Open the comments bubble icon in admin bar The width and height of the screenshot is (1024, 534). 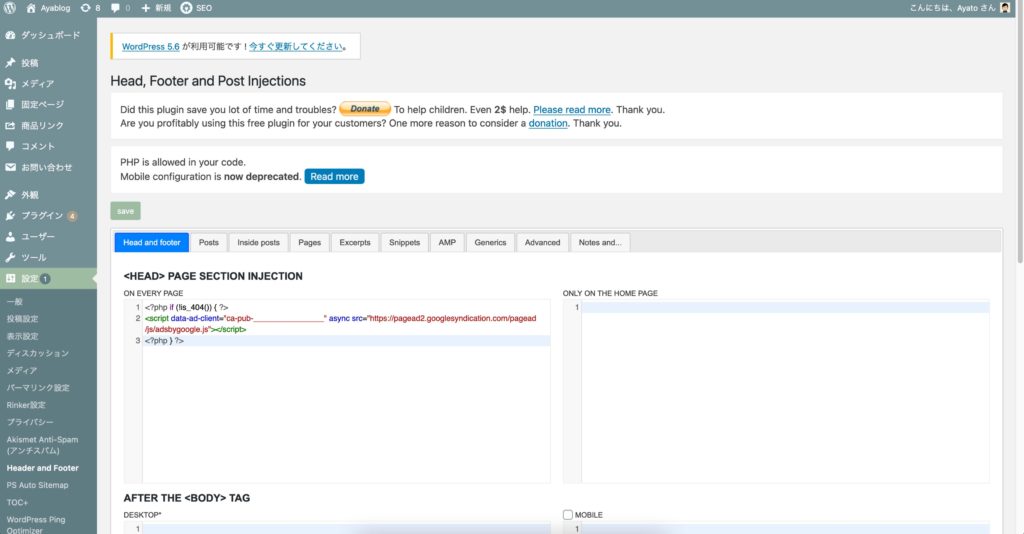coord(115,8)
